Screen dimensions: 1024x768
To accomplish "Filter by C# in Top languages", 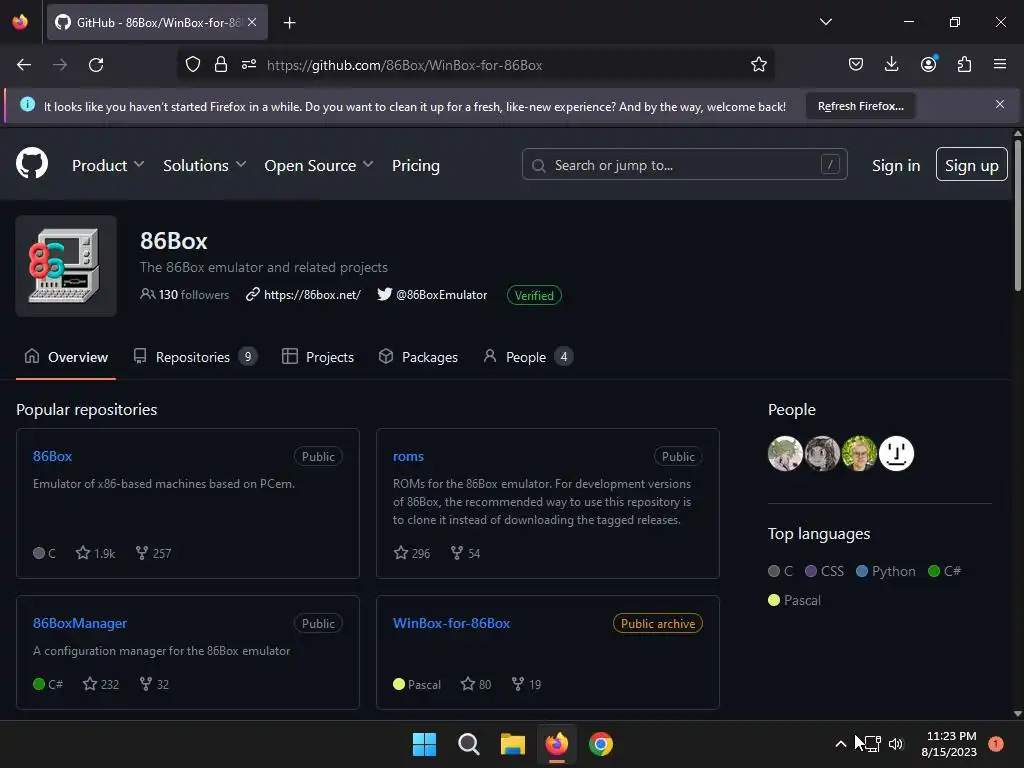I will tap(944, 571).
